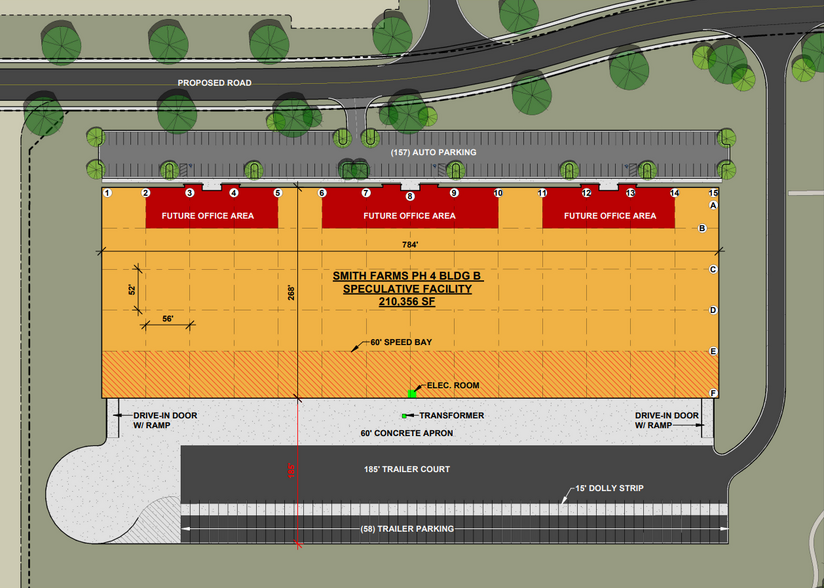Click the red 185' dimension text
This screenshot has height=588, width=824.
point(292,470)
